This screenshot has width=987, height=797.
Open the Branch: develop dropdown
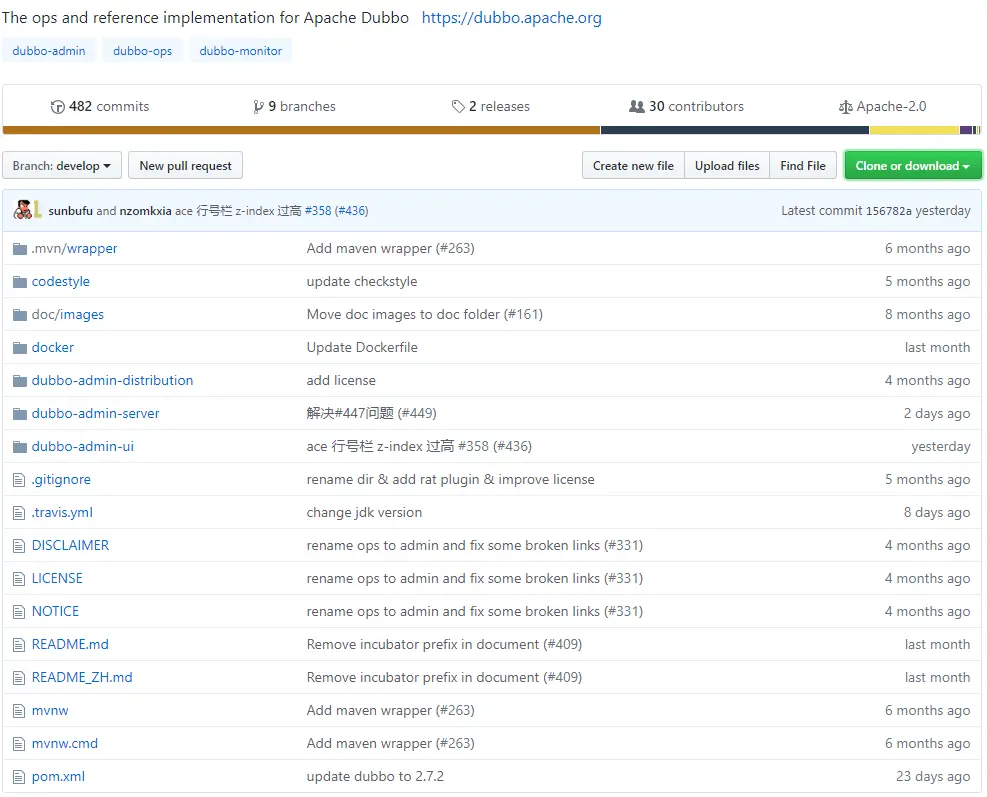[x=62, y=166]
